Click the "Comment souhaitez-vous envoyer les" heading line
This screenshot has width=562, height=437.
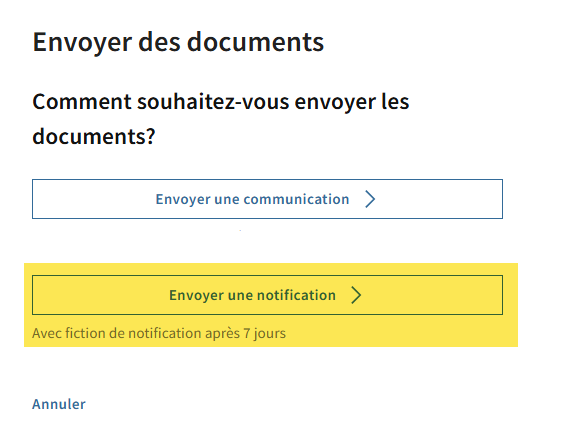220,102
